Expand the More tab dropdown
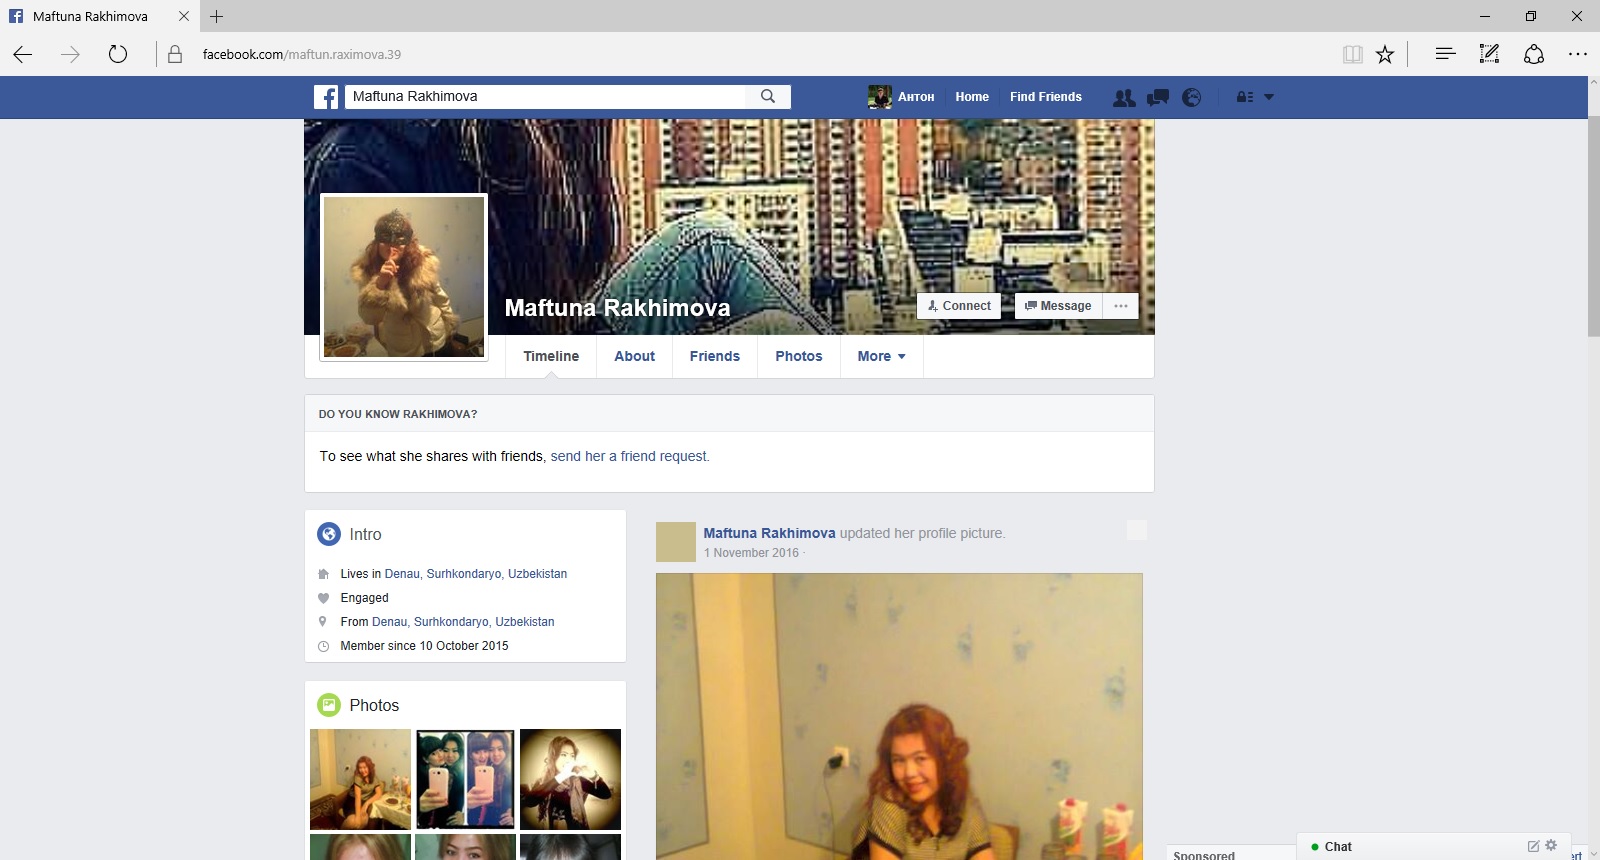Screen dimensions: 1600x860 pos(881,356)
